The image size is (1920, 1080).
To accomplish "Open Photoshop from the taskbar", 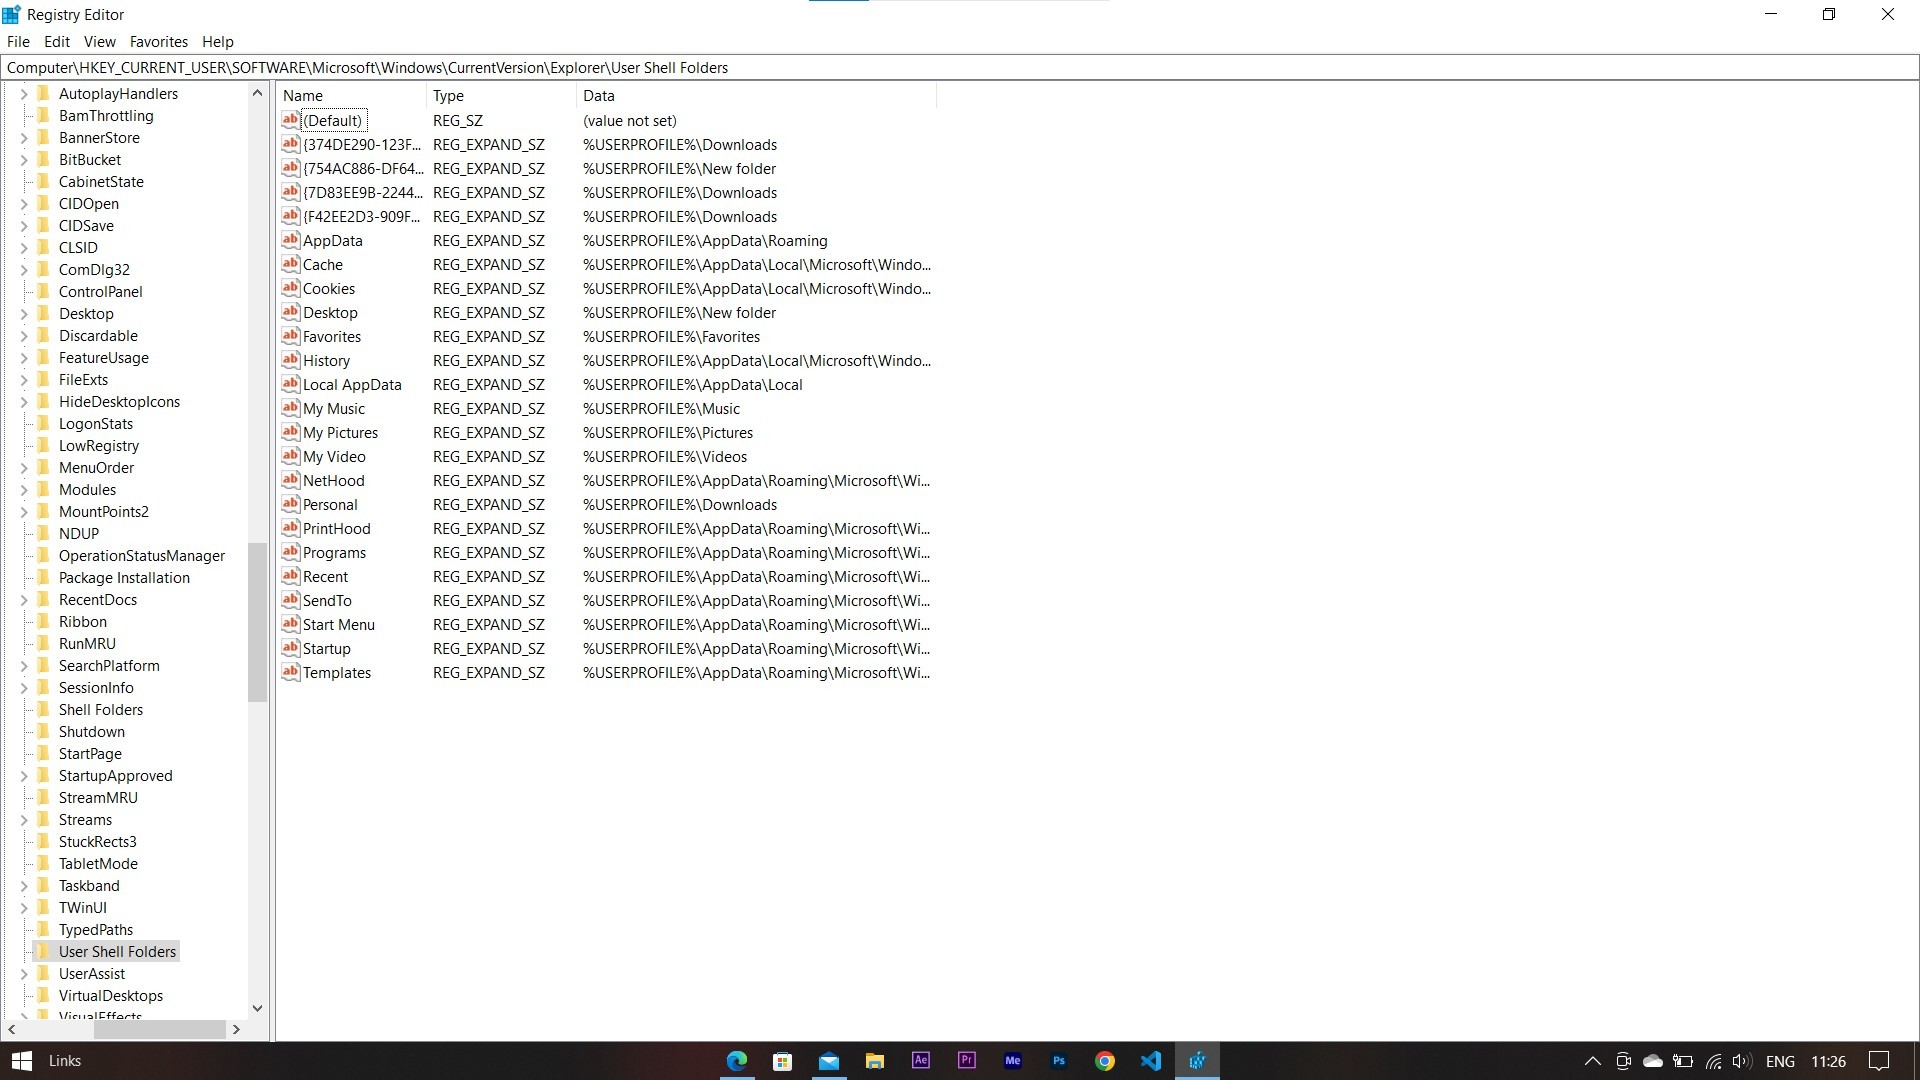I will [1058, 1061].
